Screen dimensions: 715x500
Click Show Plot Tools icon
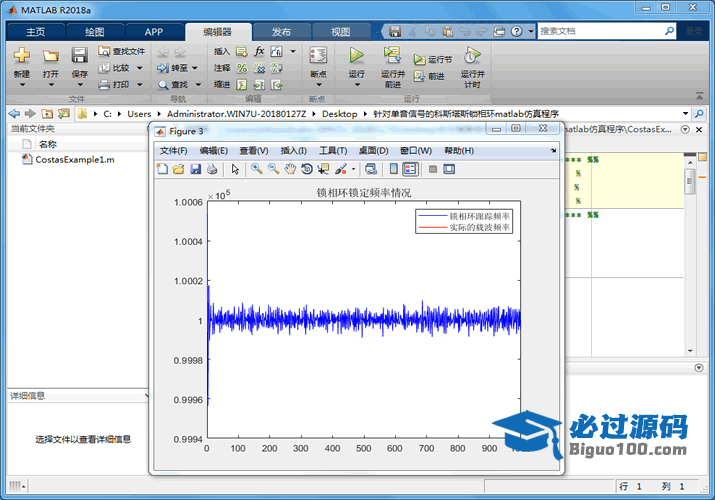click(x=449, y=169)
